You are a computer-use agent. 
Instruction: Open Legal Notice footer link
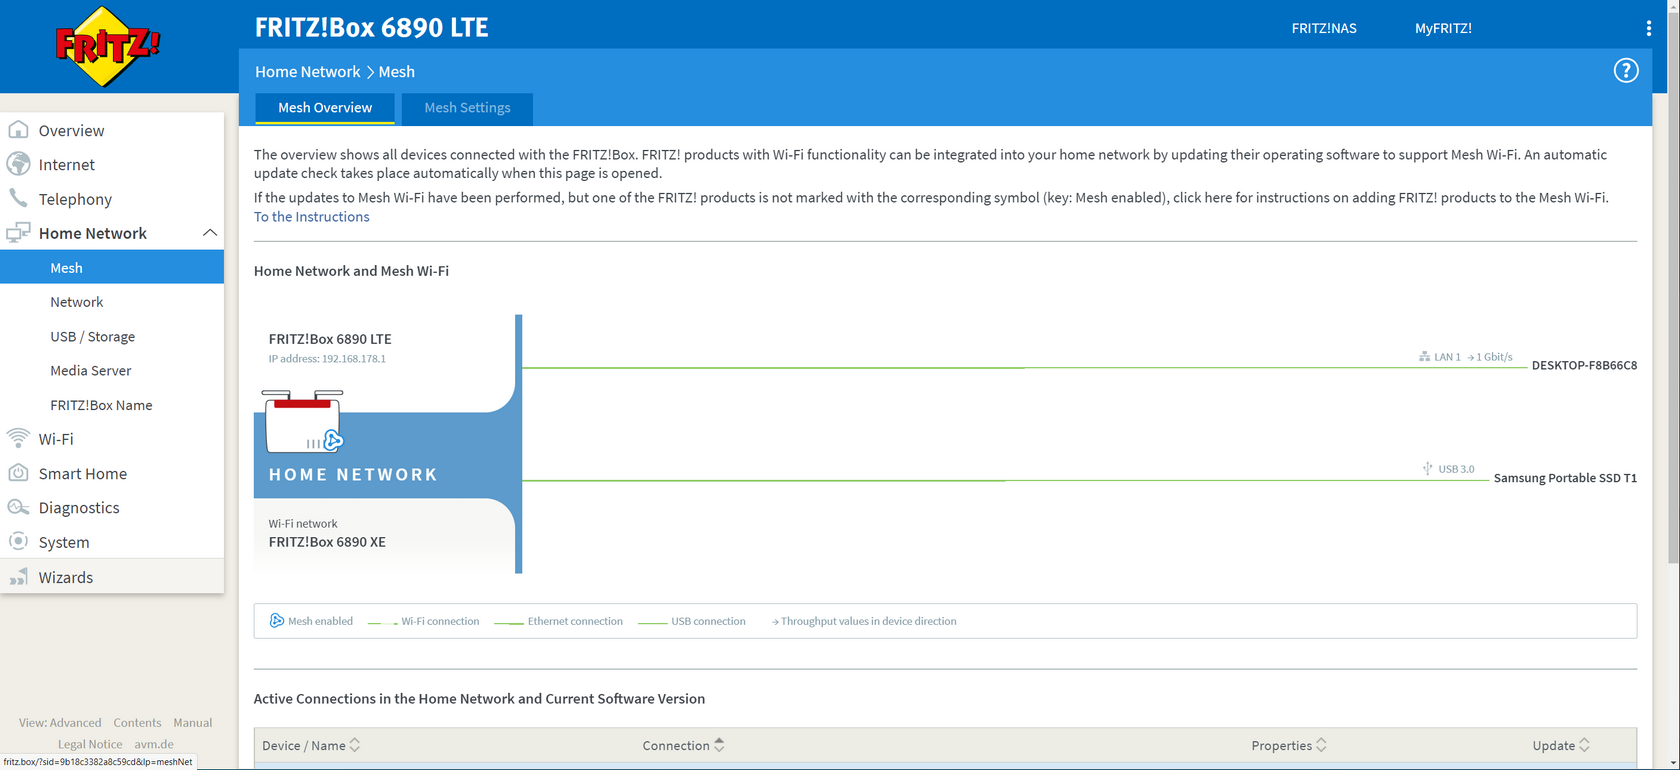90,744
